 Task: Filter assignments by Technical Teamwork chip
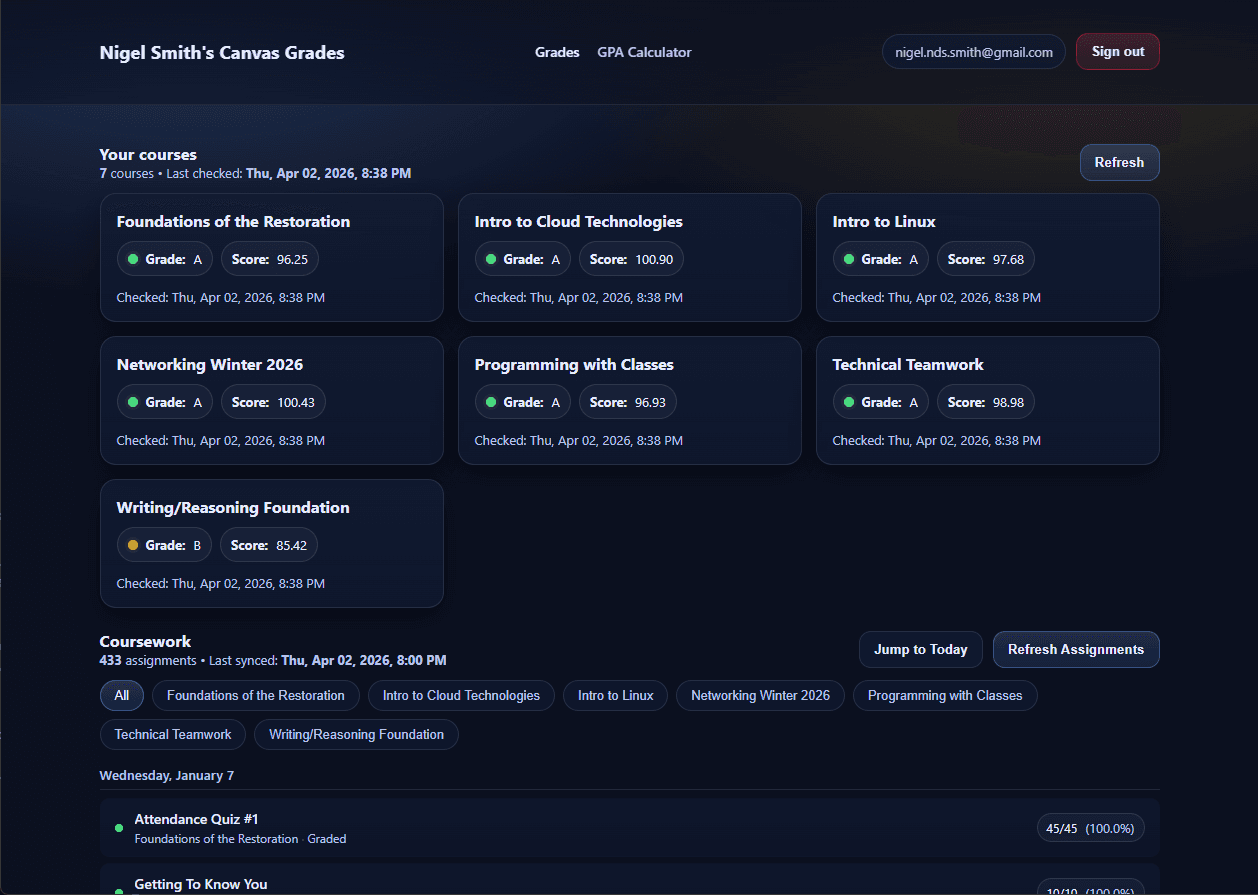[173, 734]
